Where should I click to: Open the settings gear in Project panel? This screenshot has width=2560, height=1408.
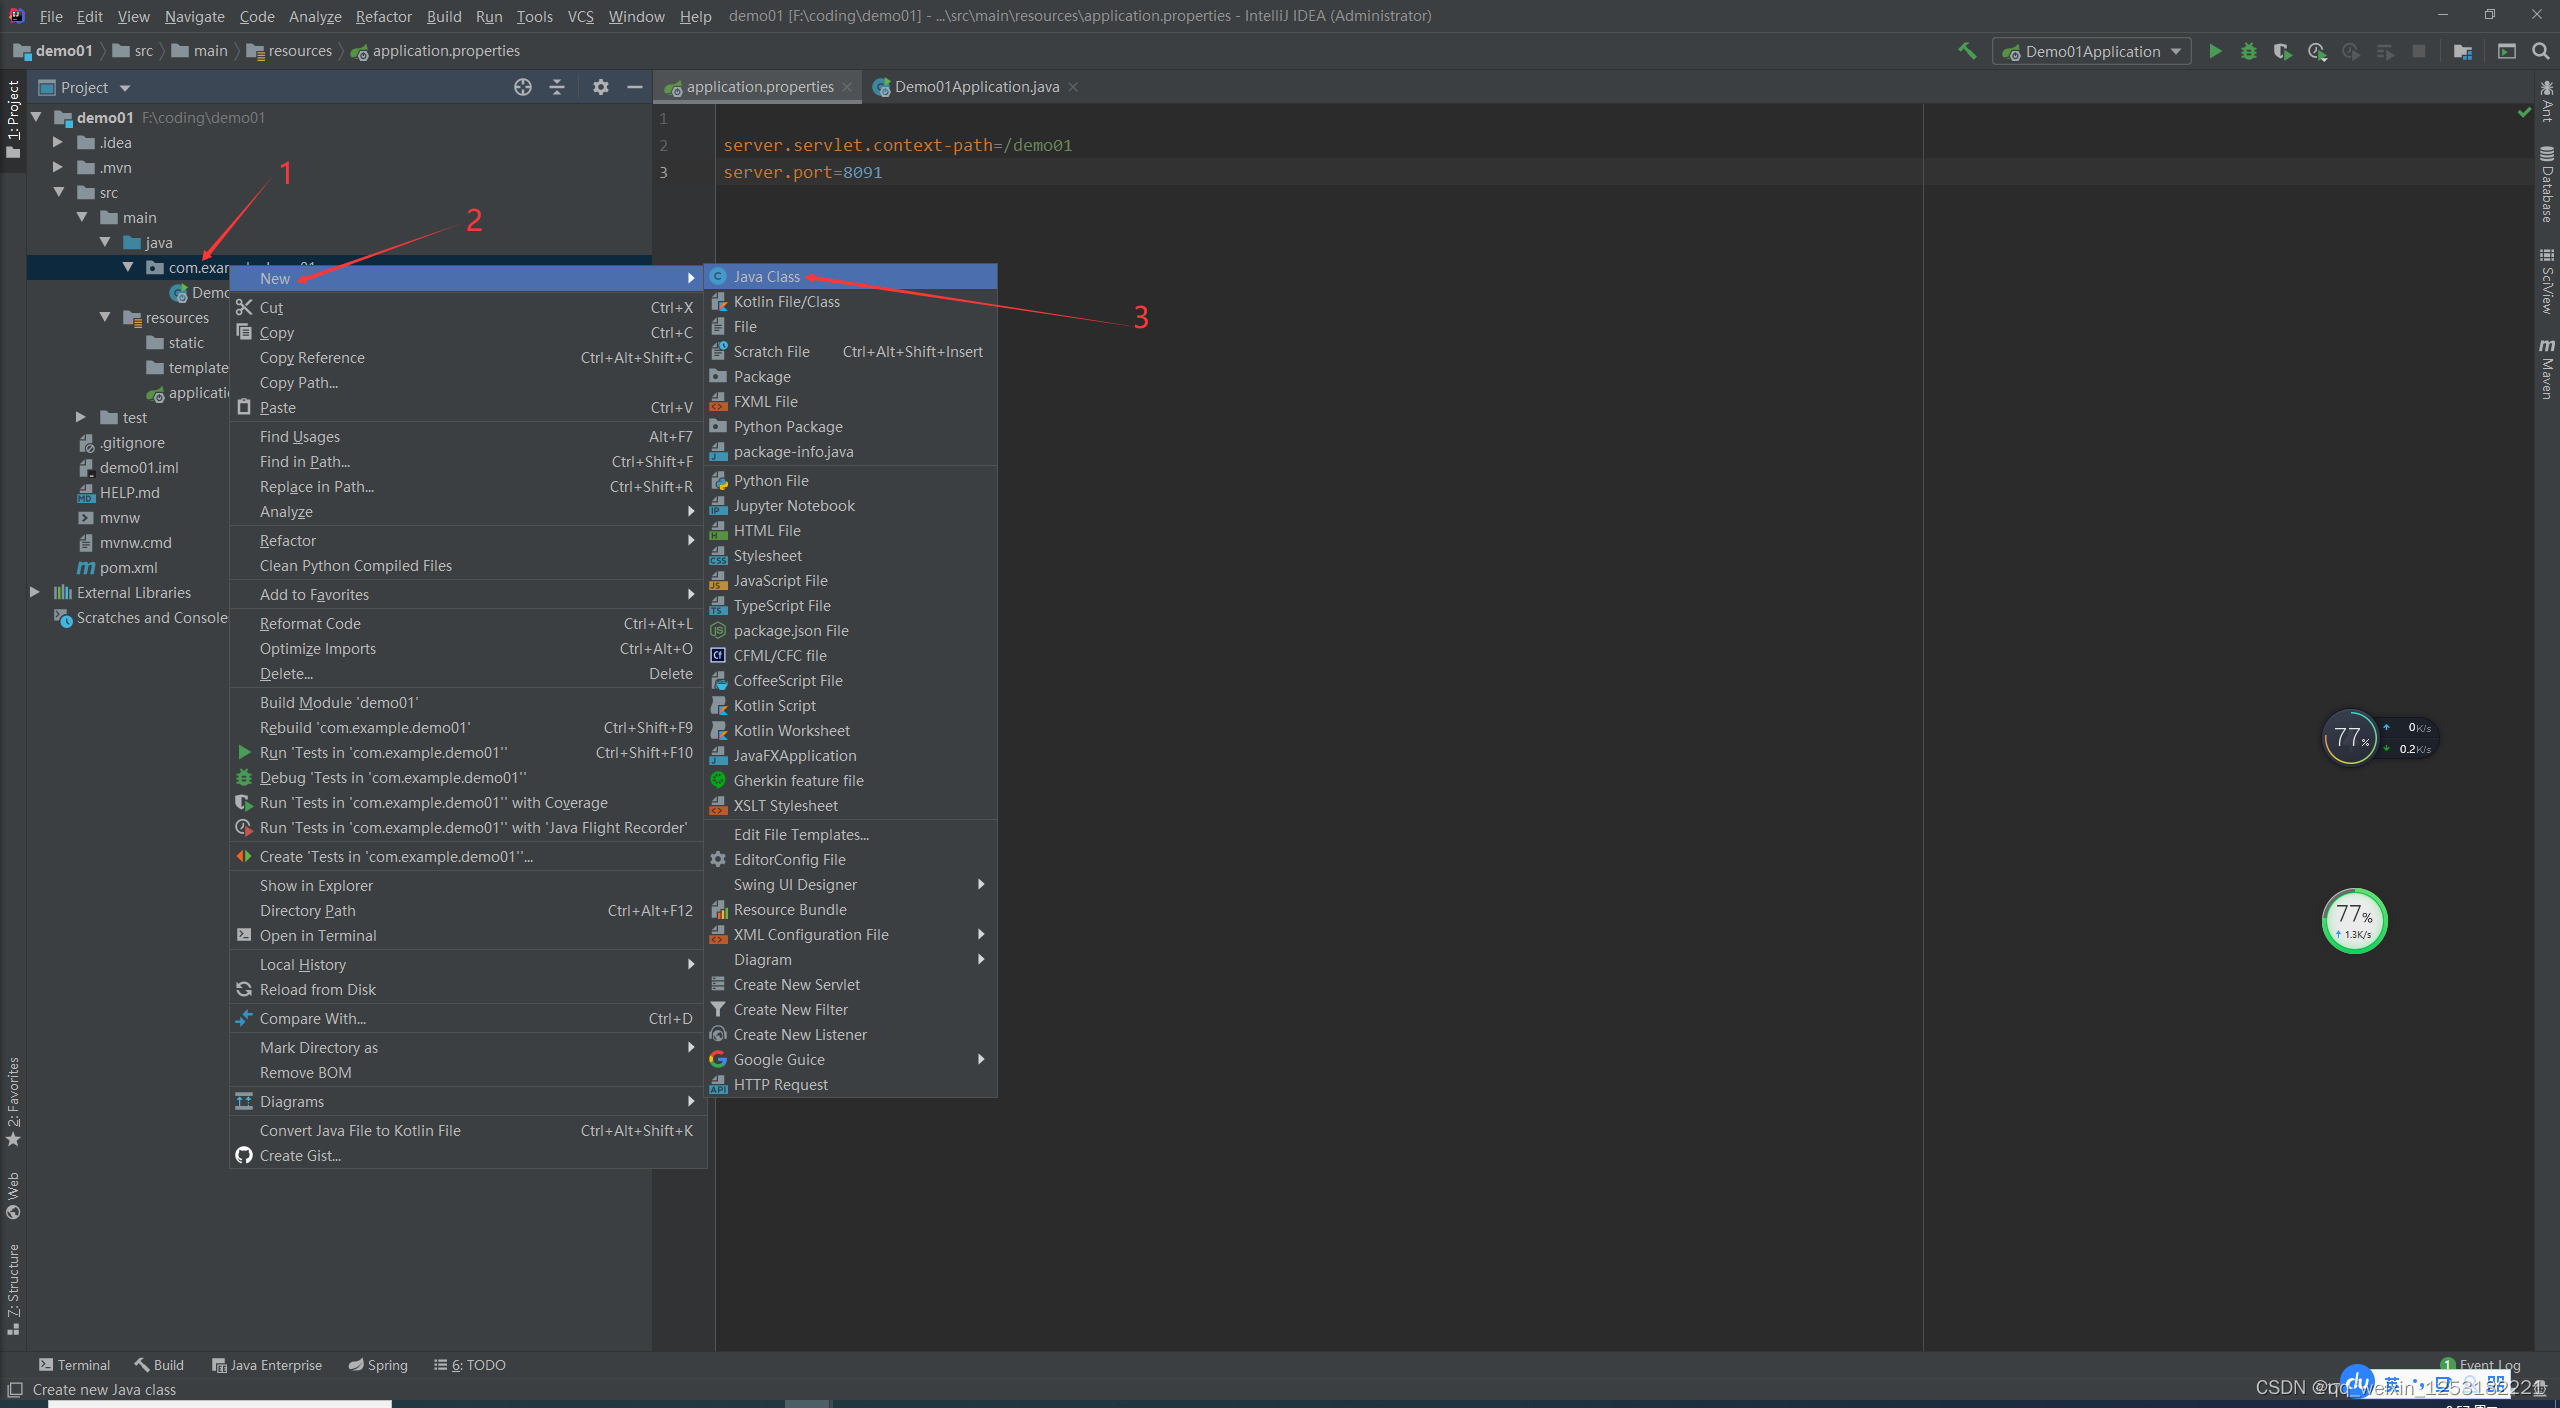pos(600,87)
